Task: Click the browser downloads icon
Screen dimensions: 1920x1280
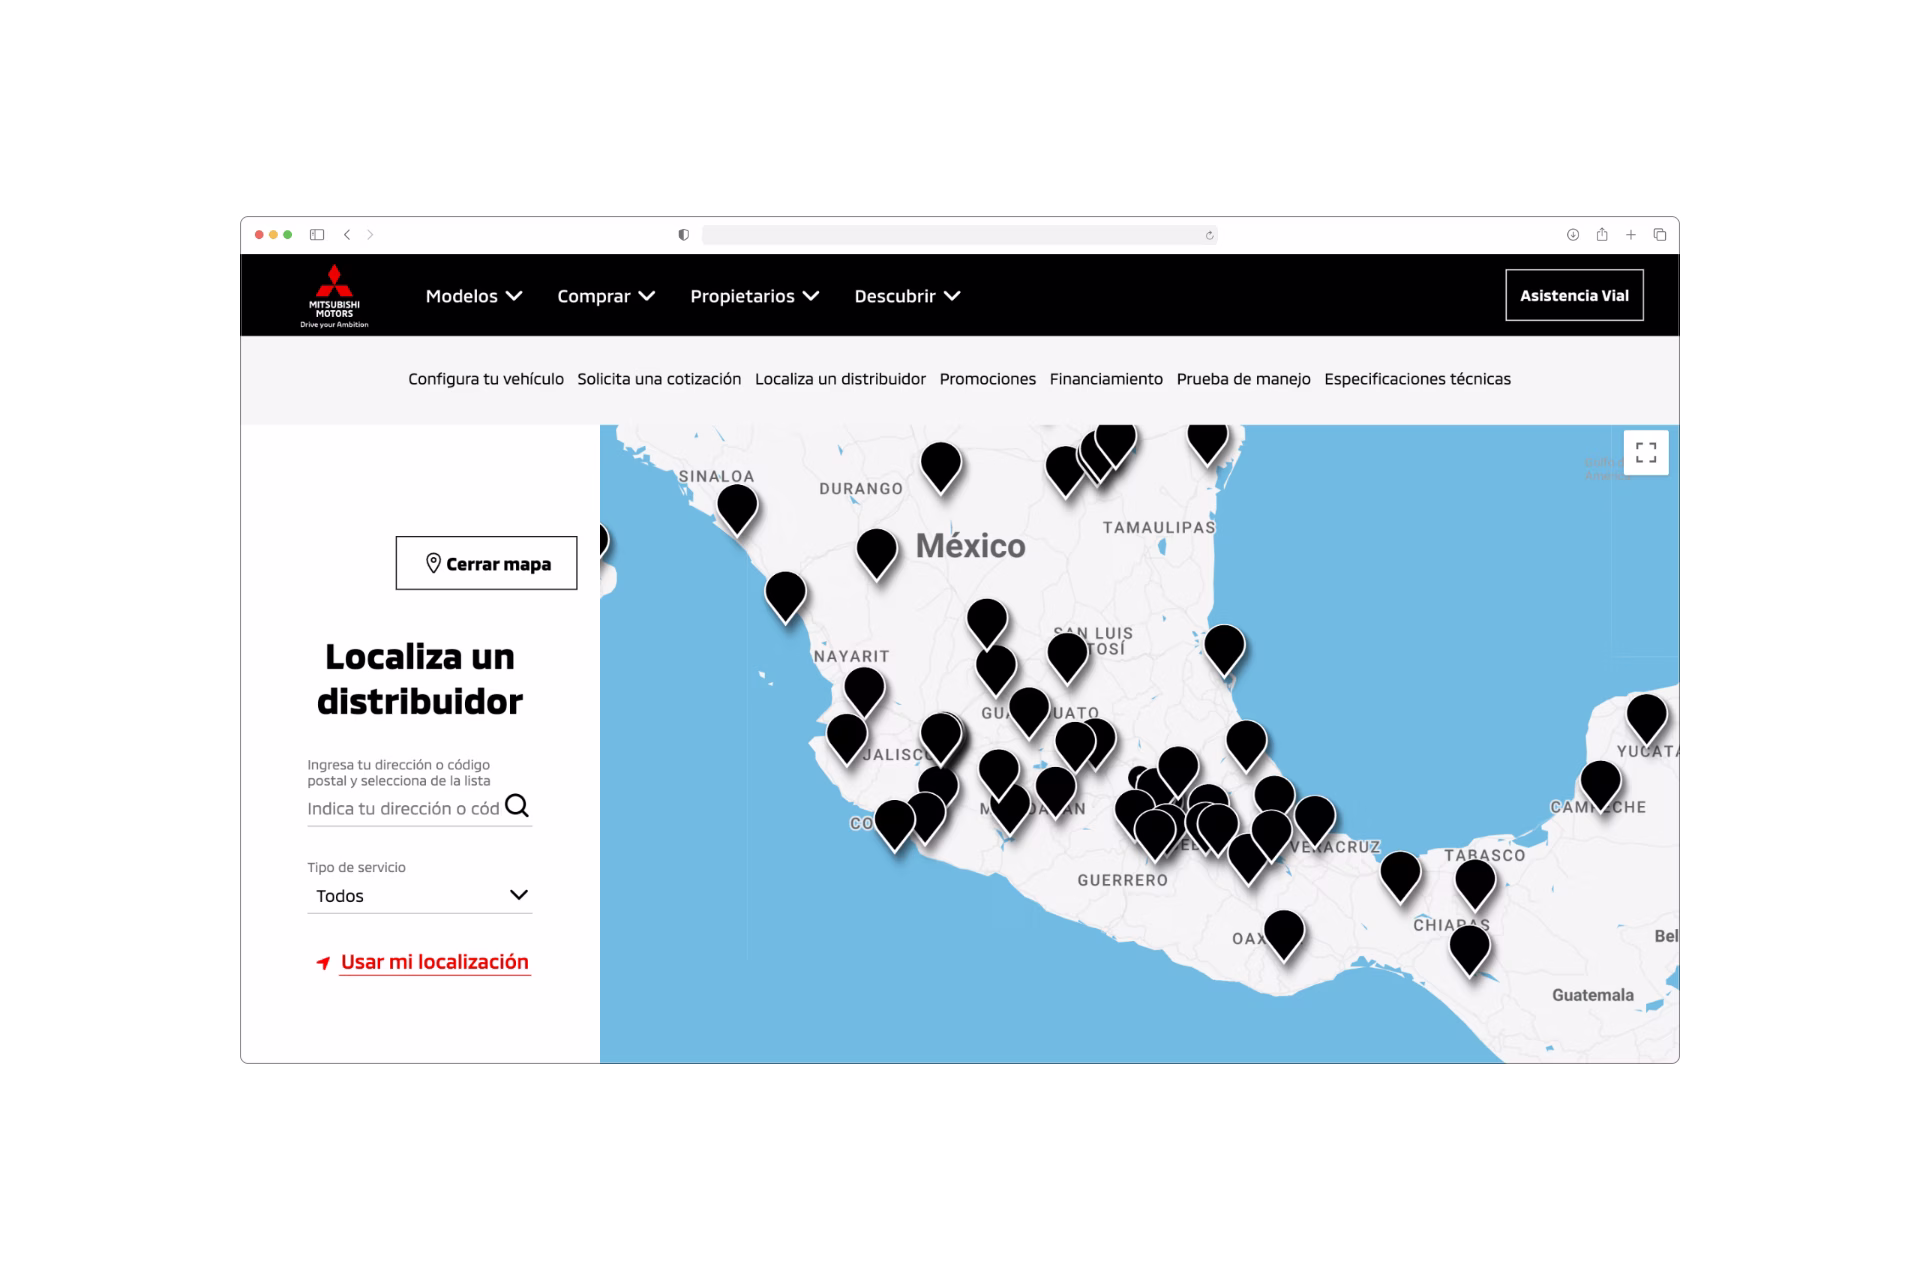Action: coord(1573,235)
